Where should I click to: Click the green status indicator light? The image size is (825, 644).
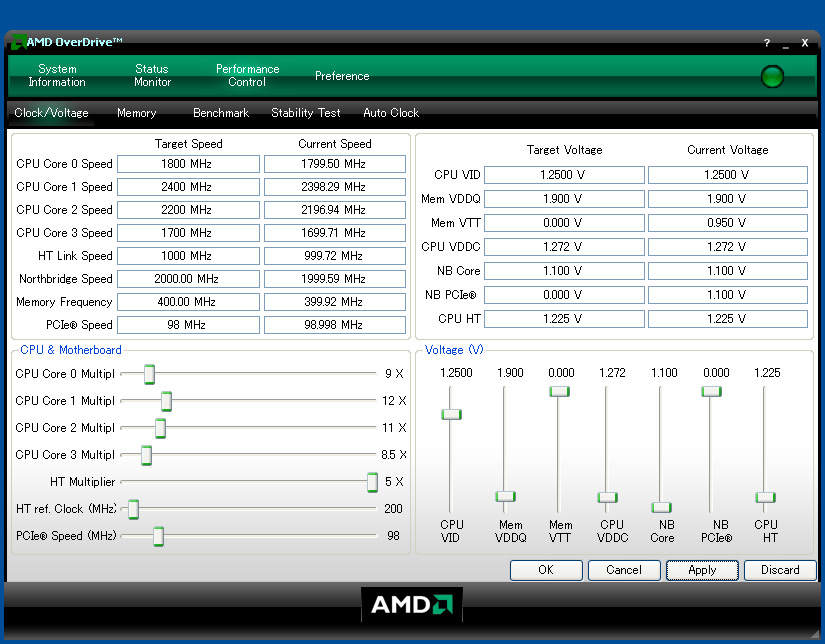(772, 76)
